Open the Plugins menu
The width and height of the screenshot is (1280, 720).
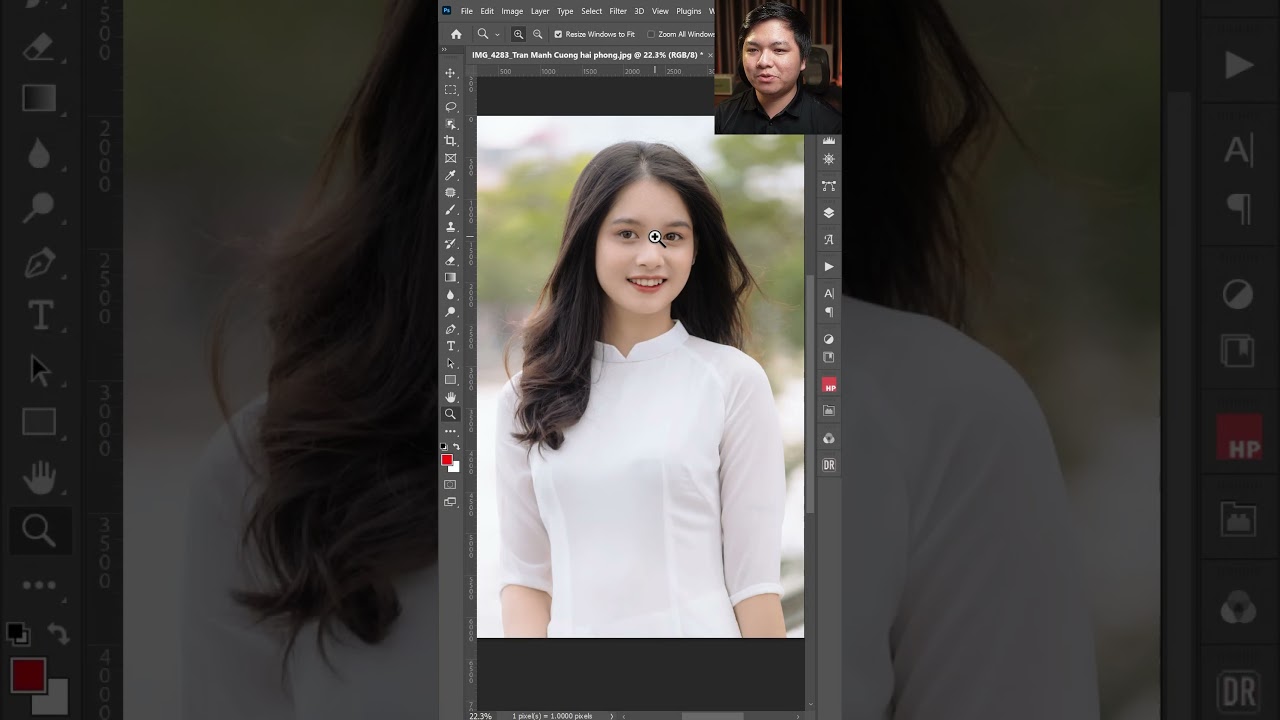coord(689,11)
